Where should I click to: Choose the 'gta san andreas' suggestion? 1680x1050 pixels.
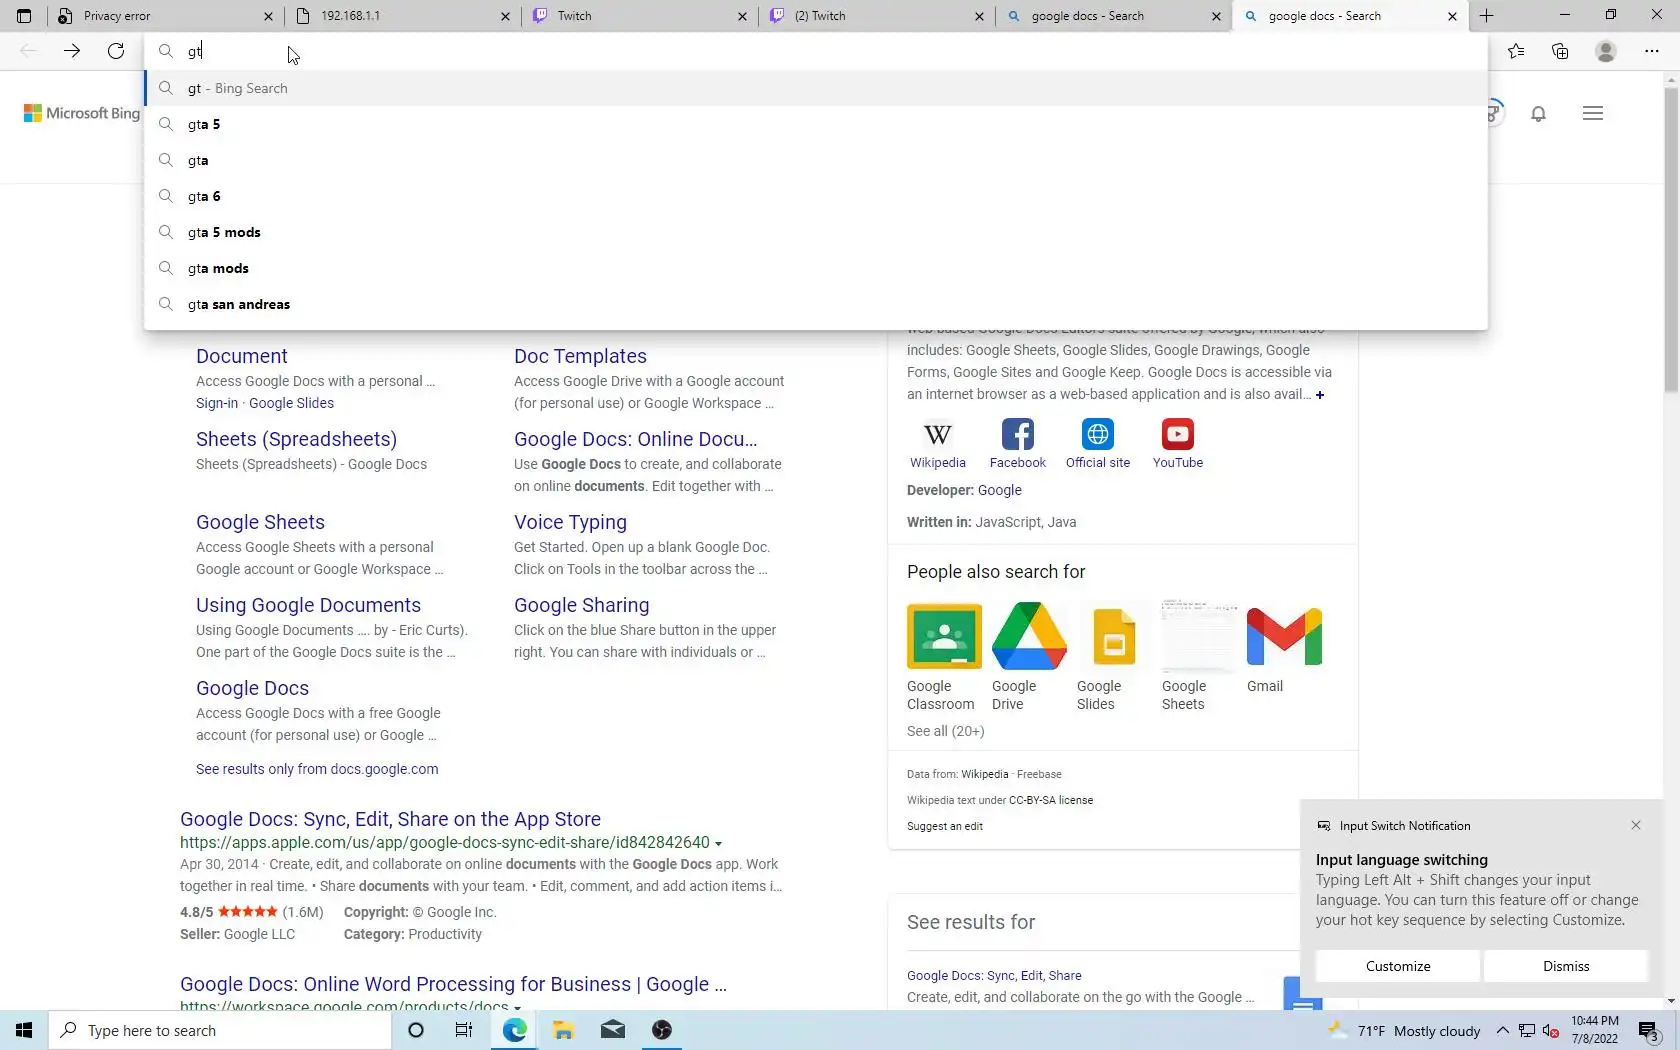pyautogui.click(x=816, y=304)
